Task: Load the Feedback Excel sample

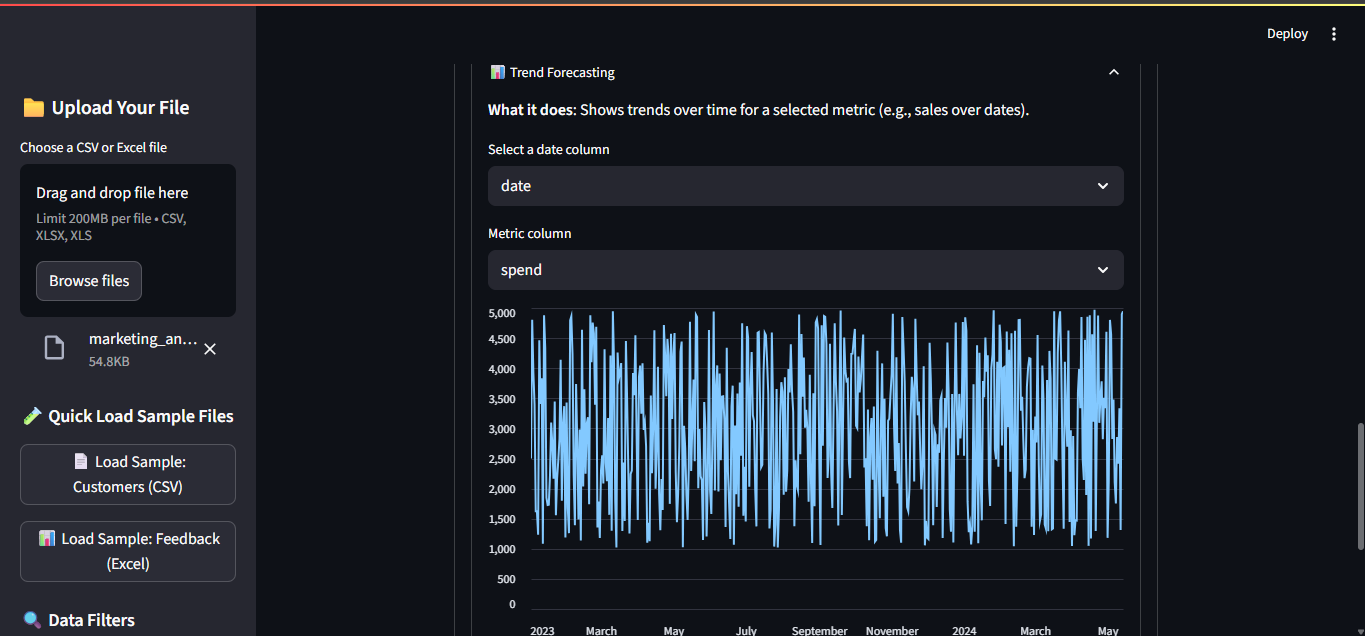Action: 128,551
